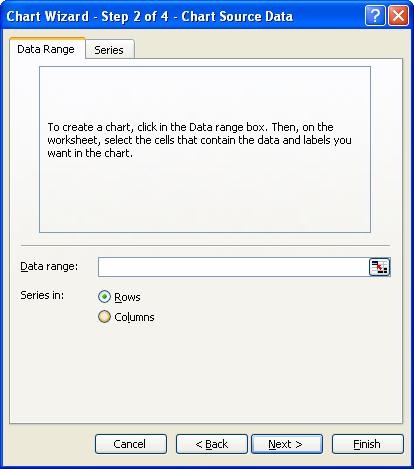Click the empty chart preview area
The image size is (414, 469).
coord(205,149)
